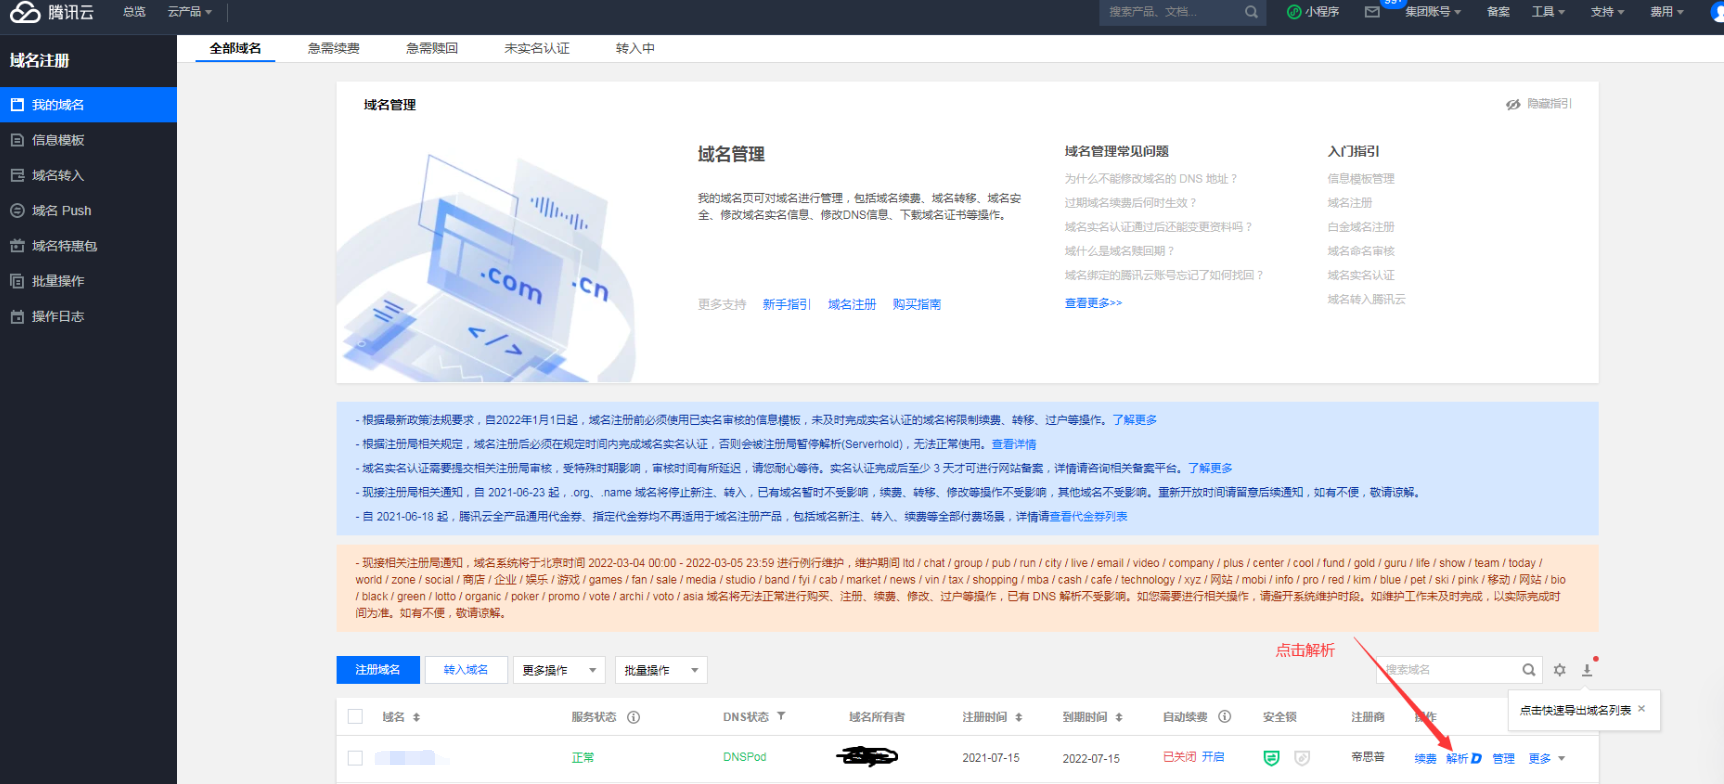The image size is (1724, 784).
Task: Open the 购买指南 link
Action: pyautogui.click(x=917, y=304)
